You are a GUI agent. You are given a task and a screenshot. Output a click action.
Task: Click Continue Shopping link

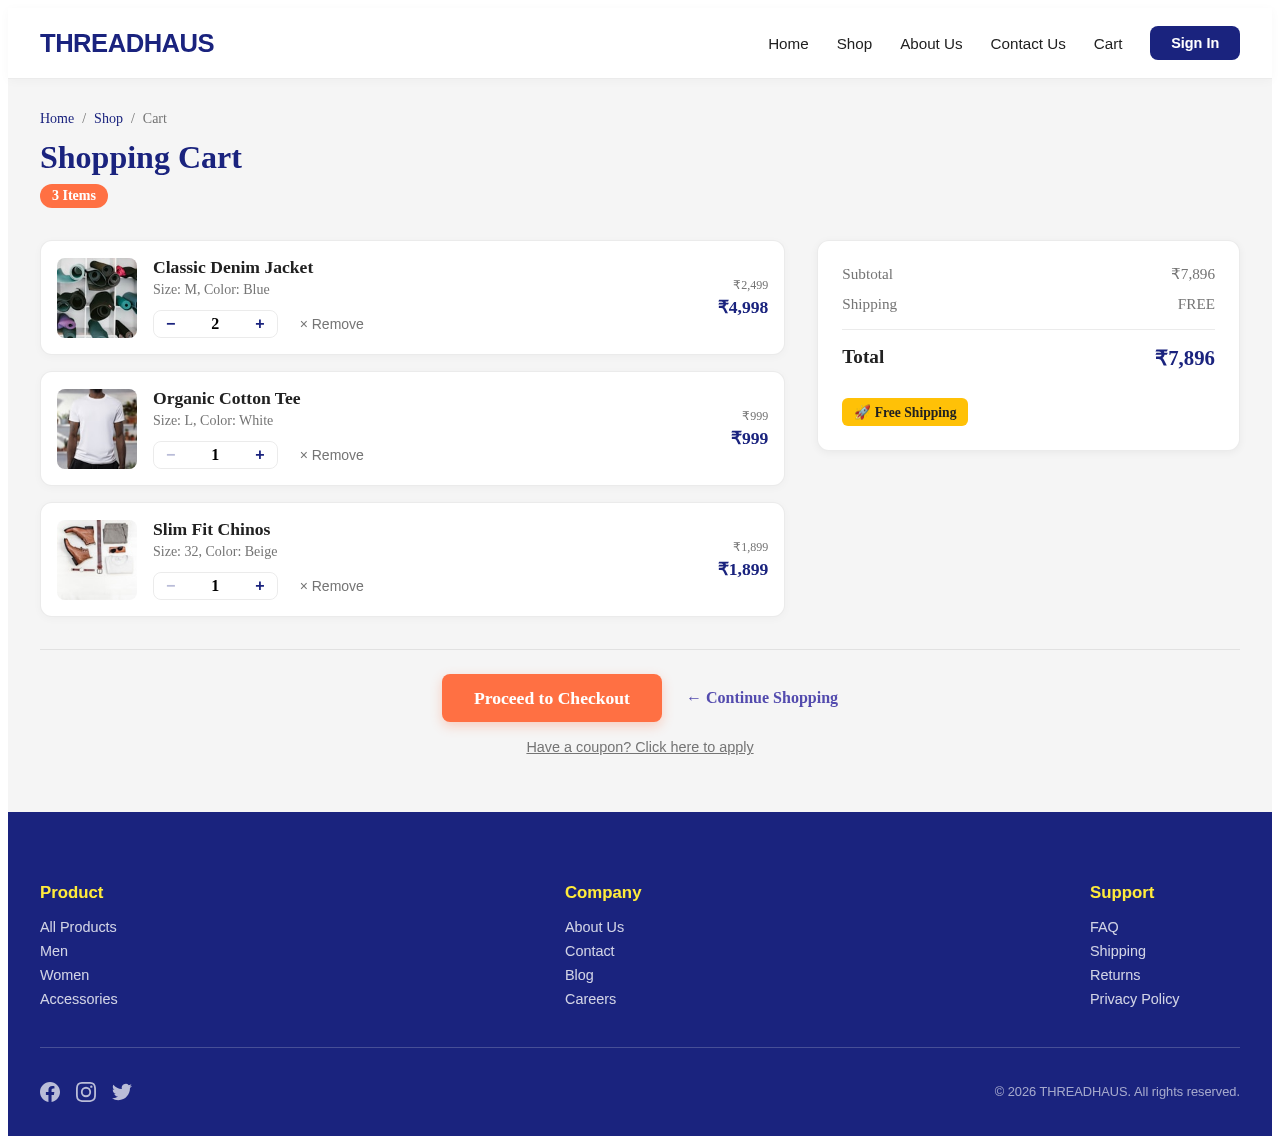[762, 698]
